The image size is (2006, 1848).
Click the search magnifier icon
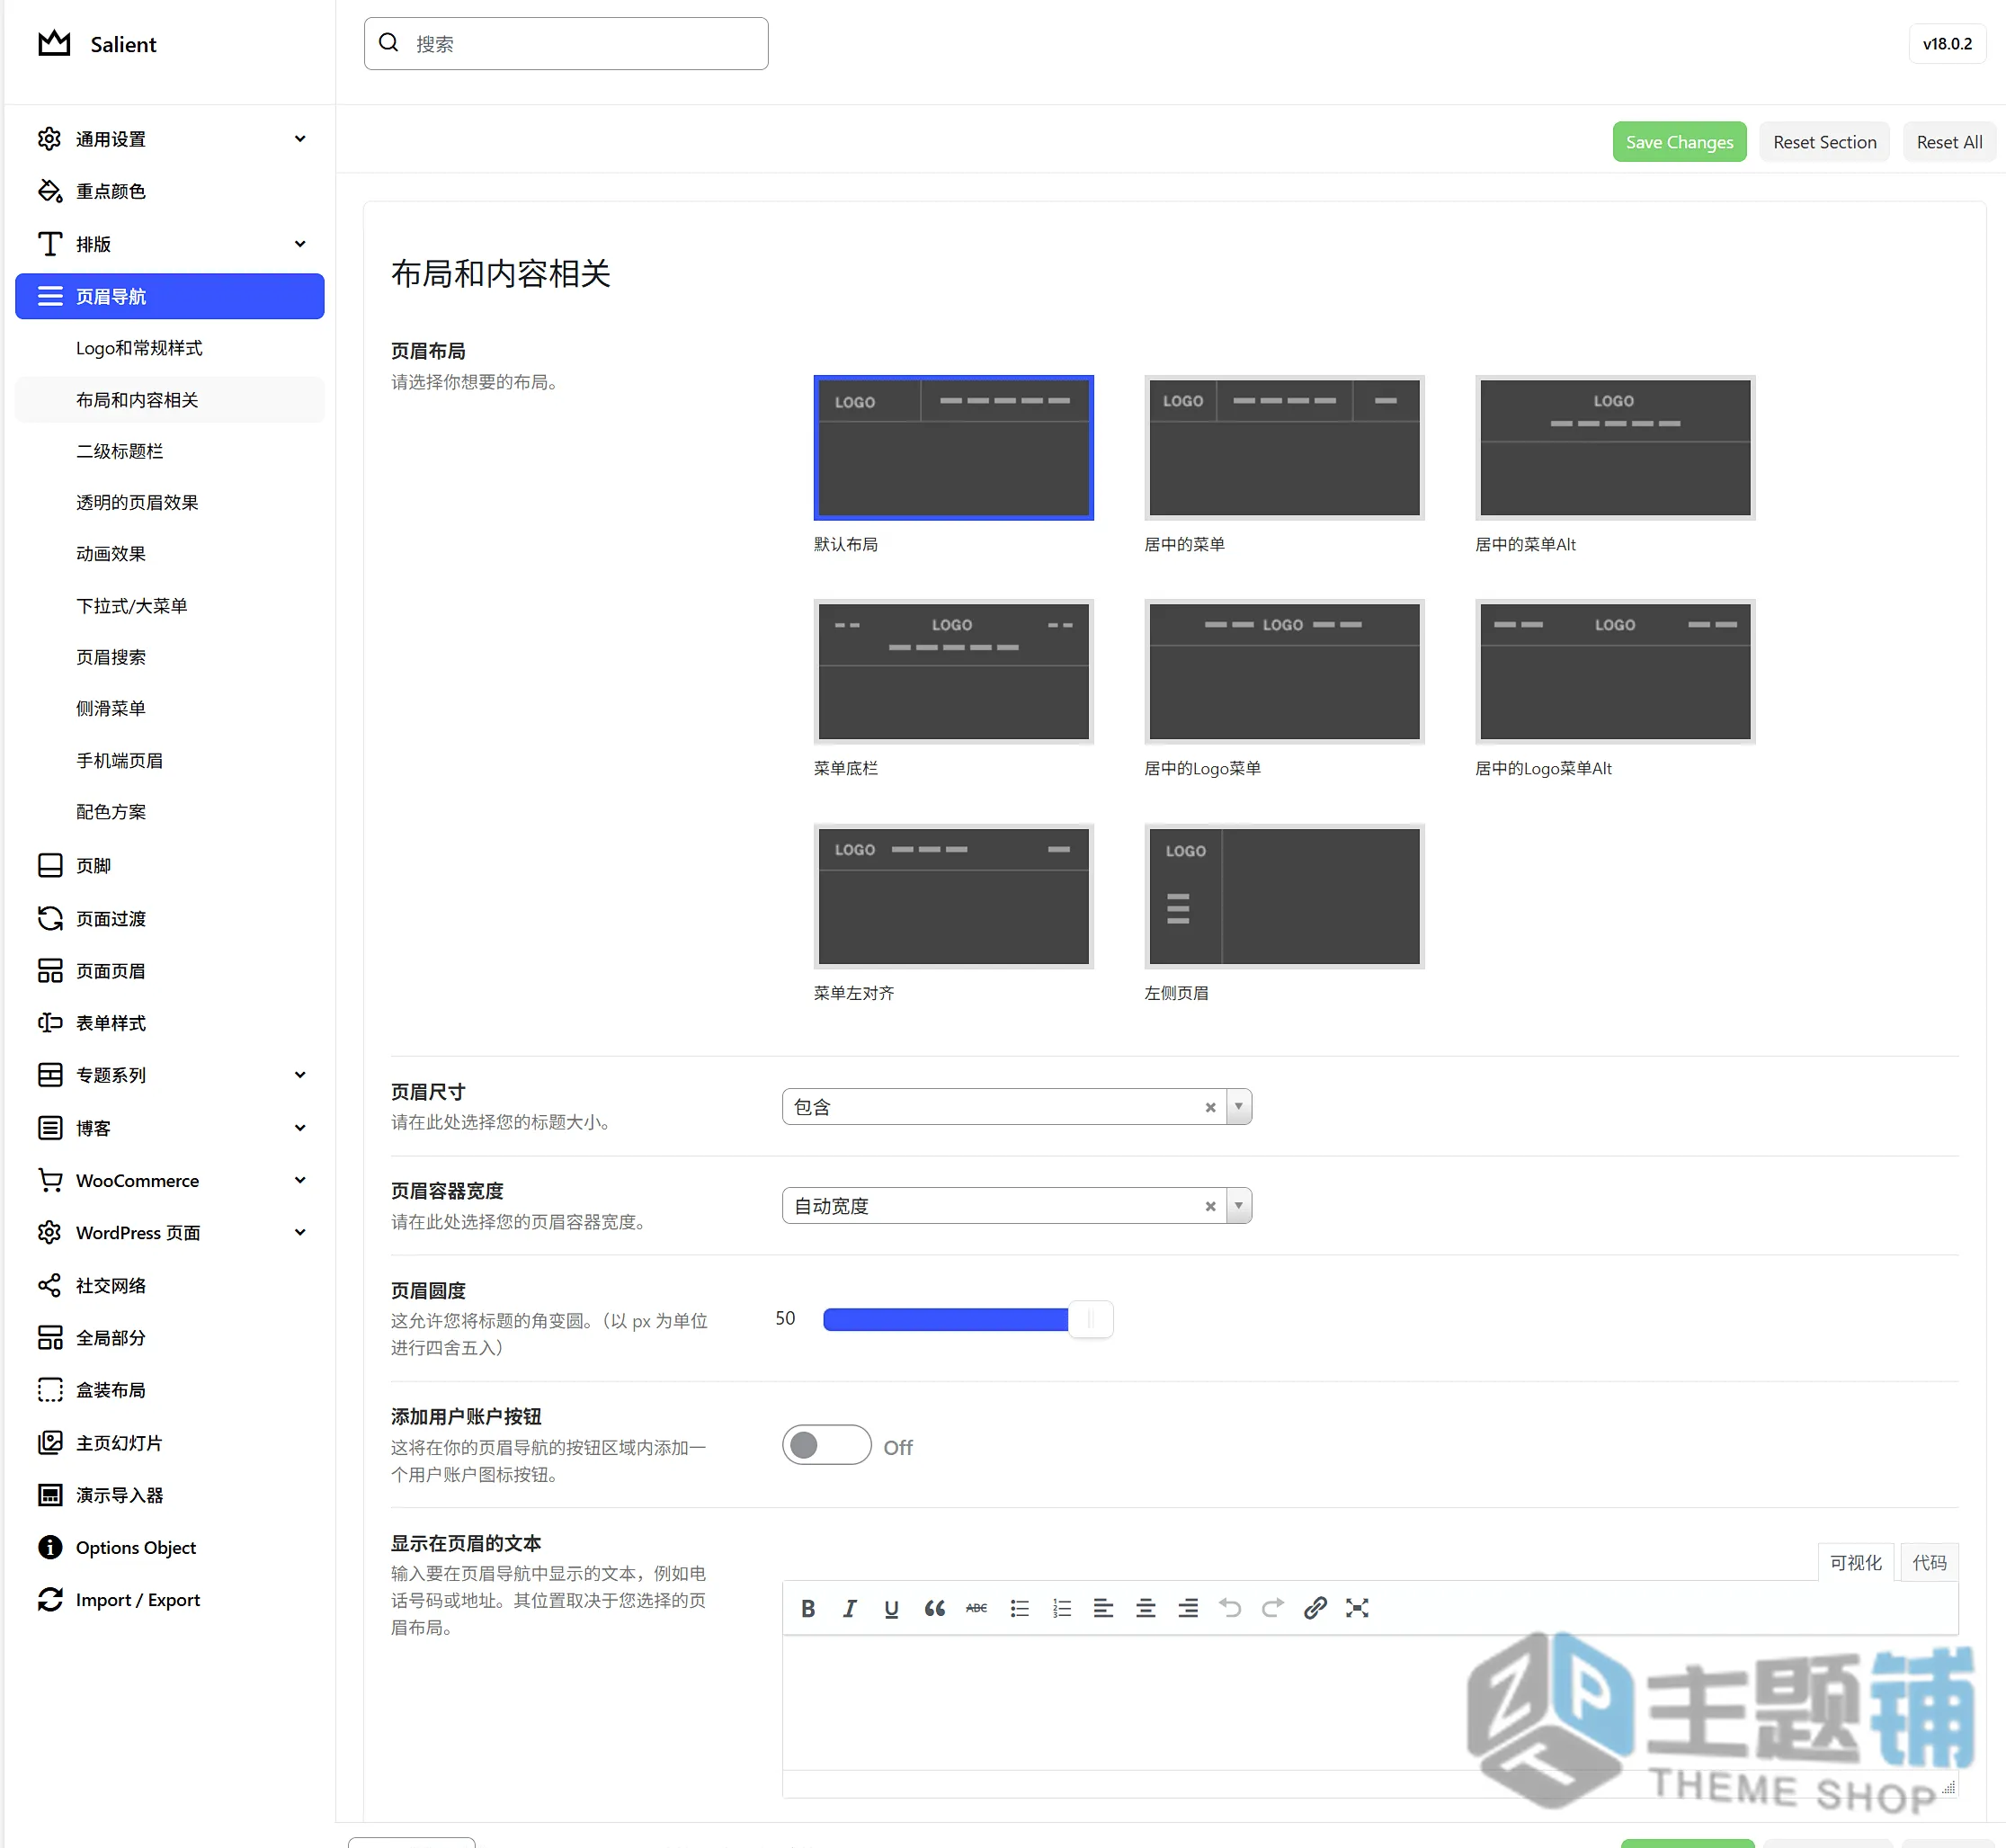click(389, 42)
